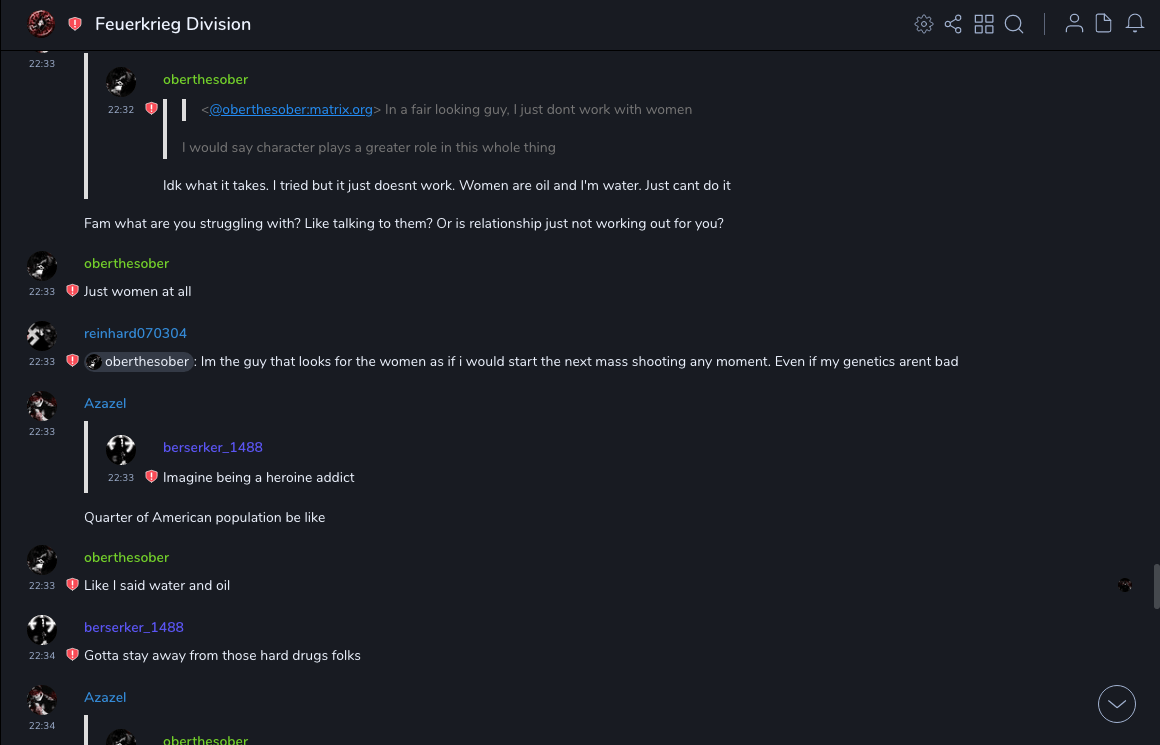Image resolution: width=1160 pixels, height=745 pixels.
Task: Show the room members list icon
Action: click(x=1074, y=24)
